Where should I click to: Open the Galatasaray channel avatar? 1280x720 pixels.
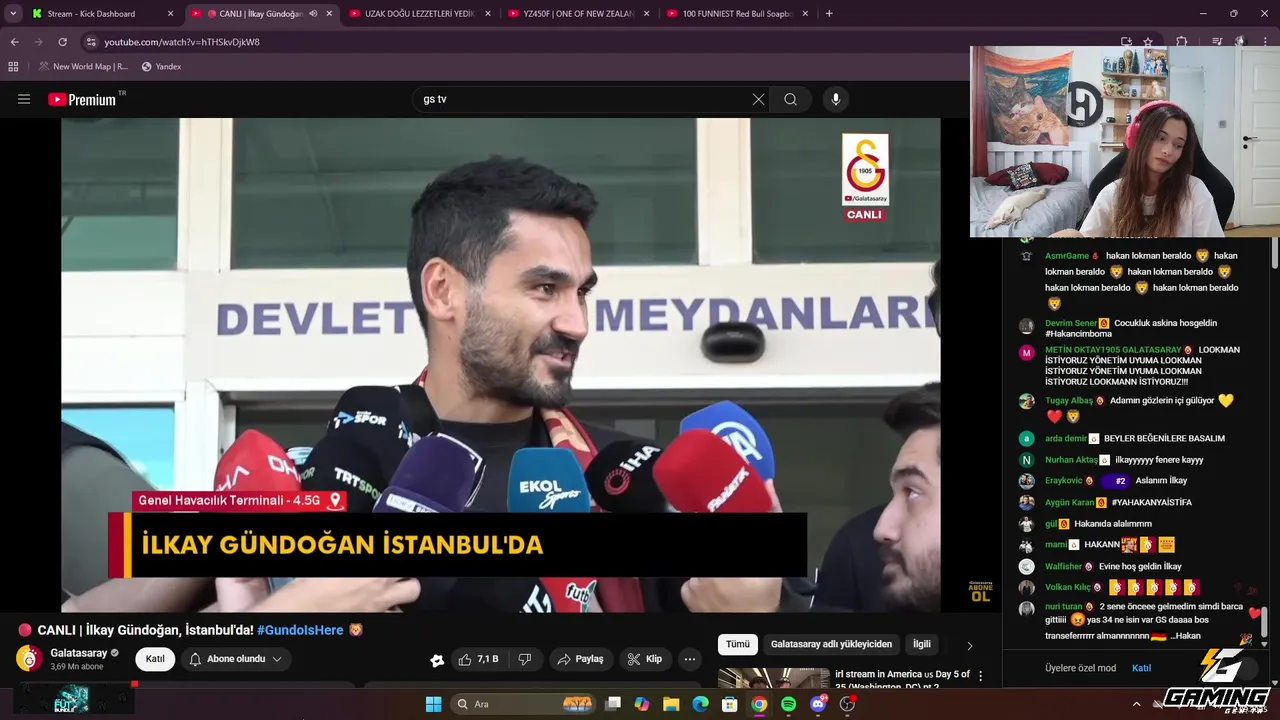(29, 658)
